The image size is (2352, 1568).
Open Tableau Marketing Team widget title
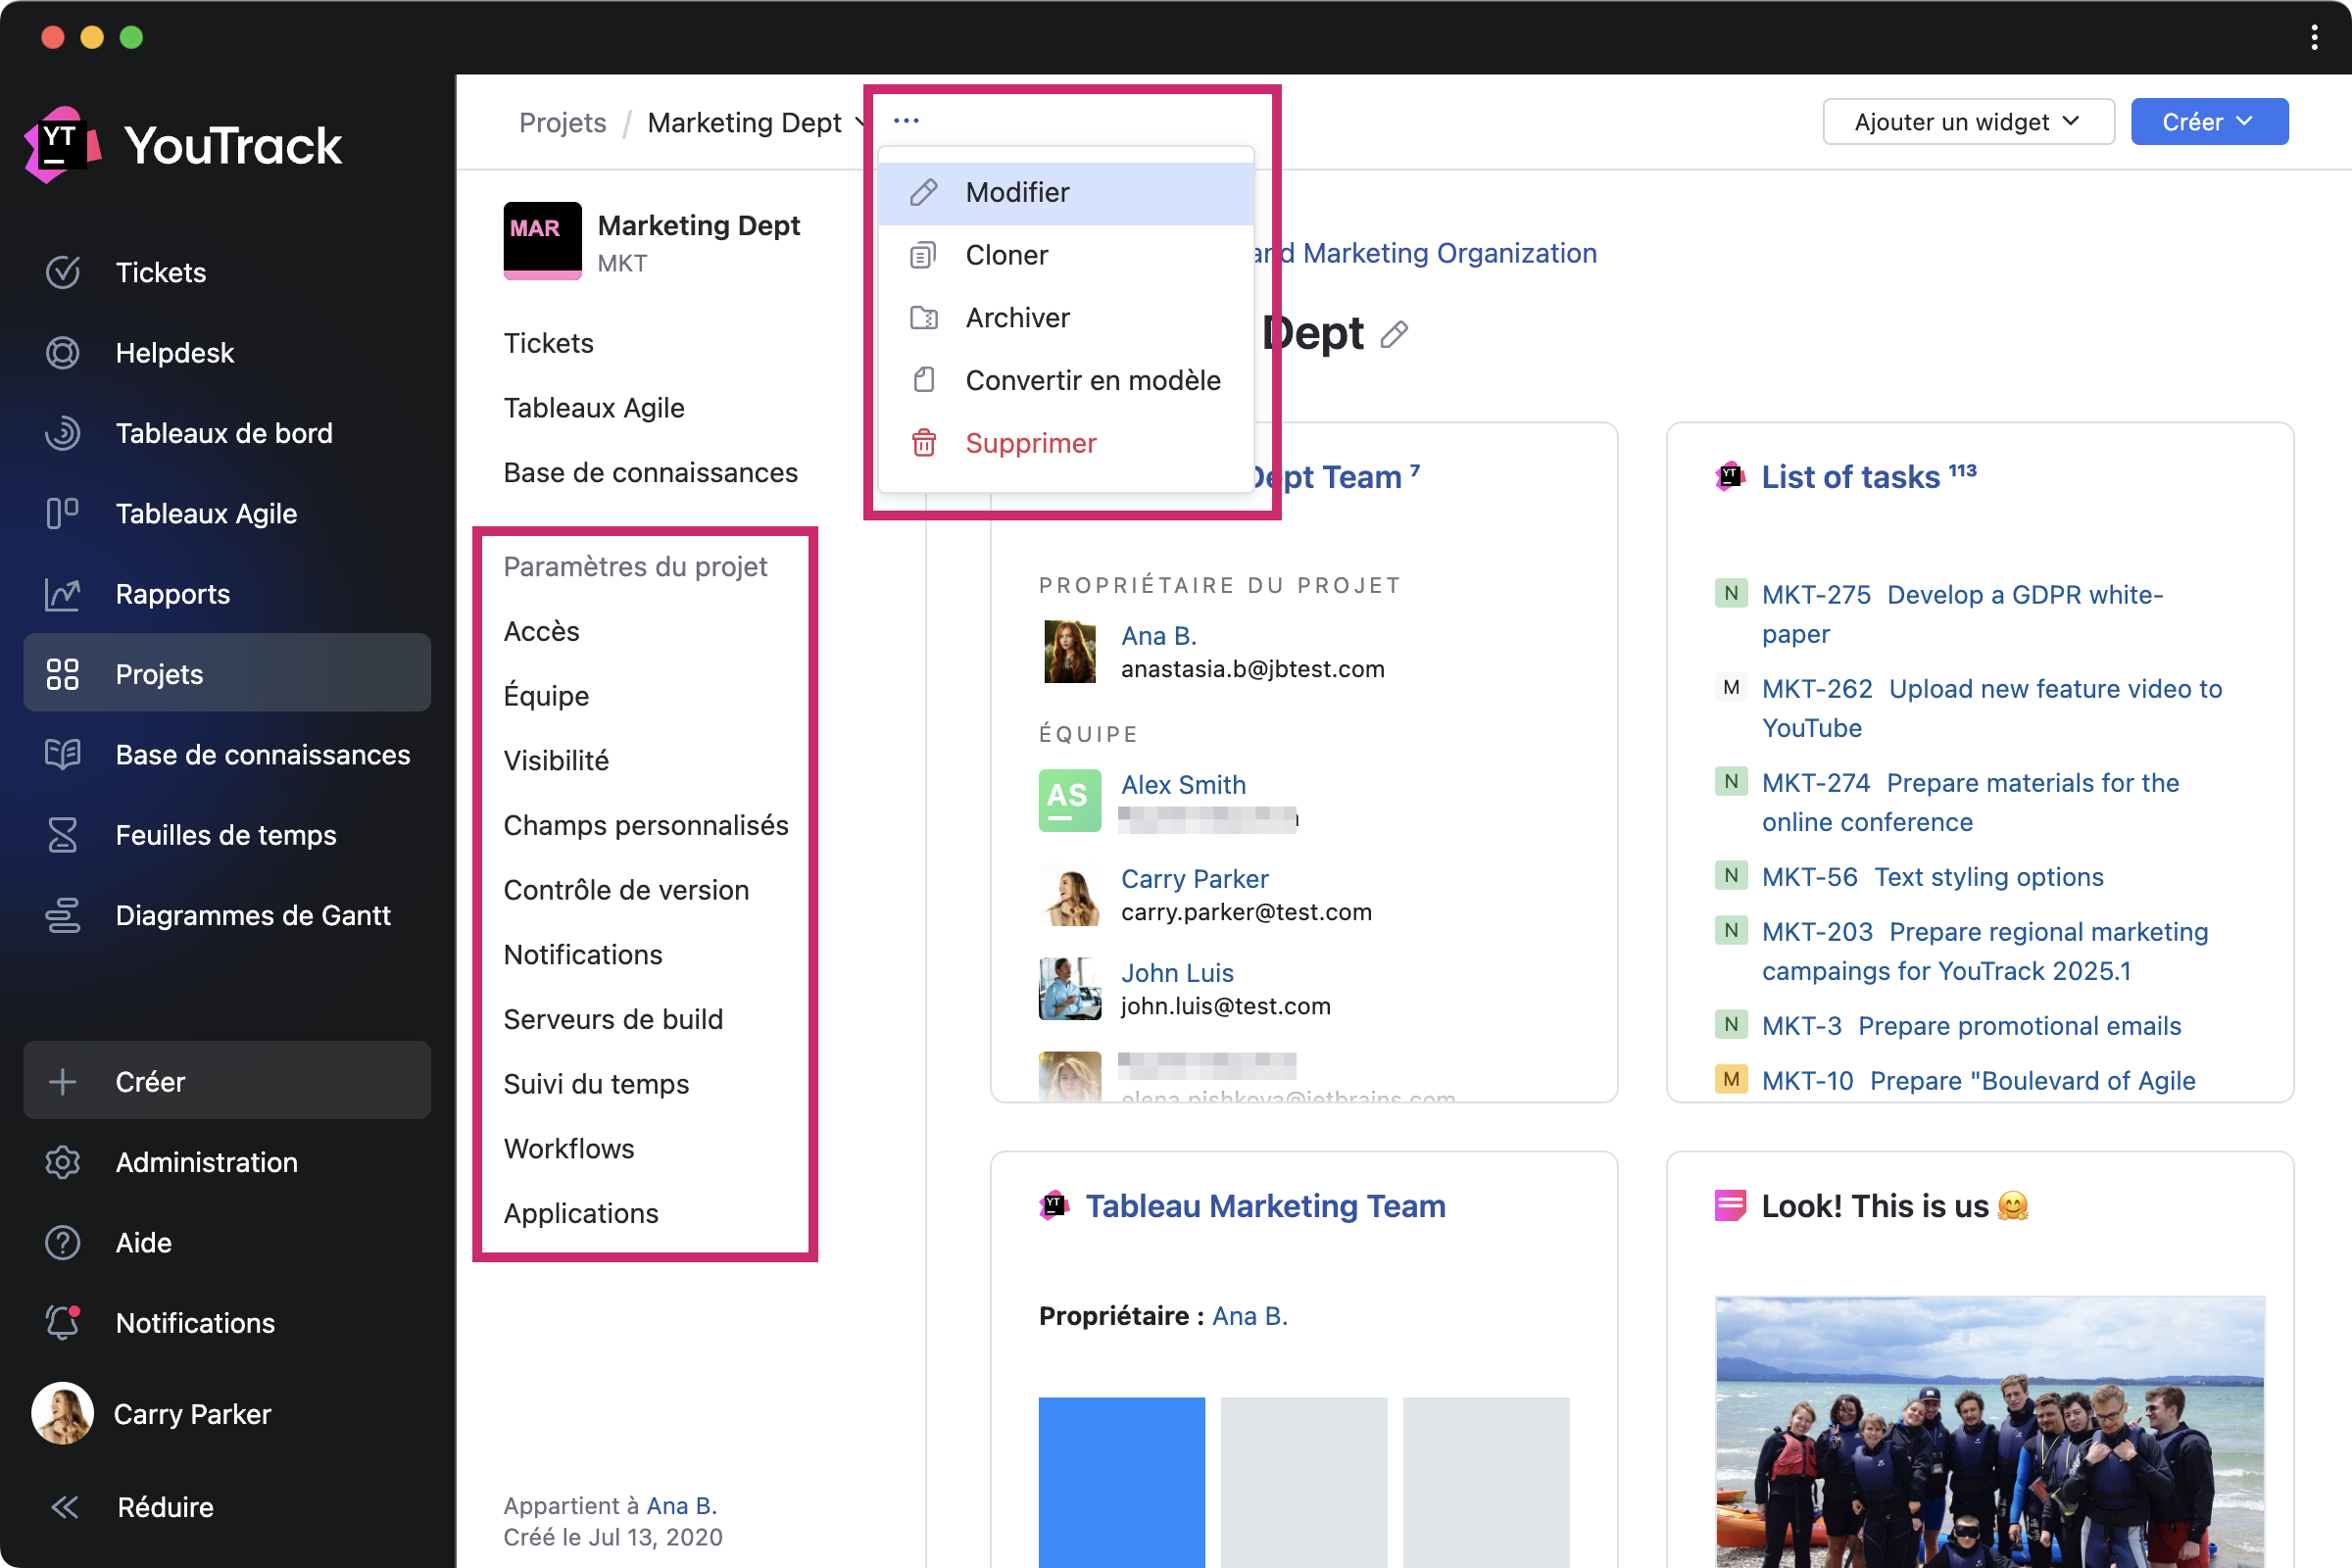coord(1265,1206)
